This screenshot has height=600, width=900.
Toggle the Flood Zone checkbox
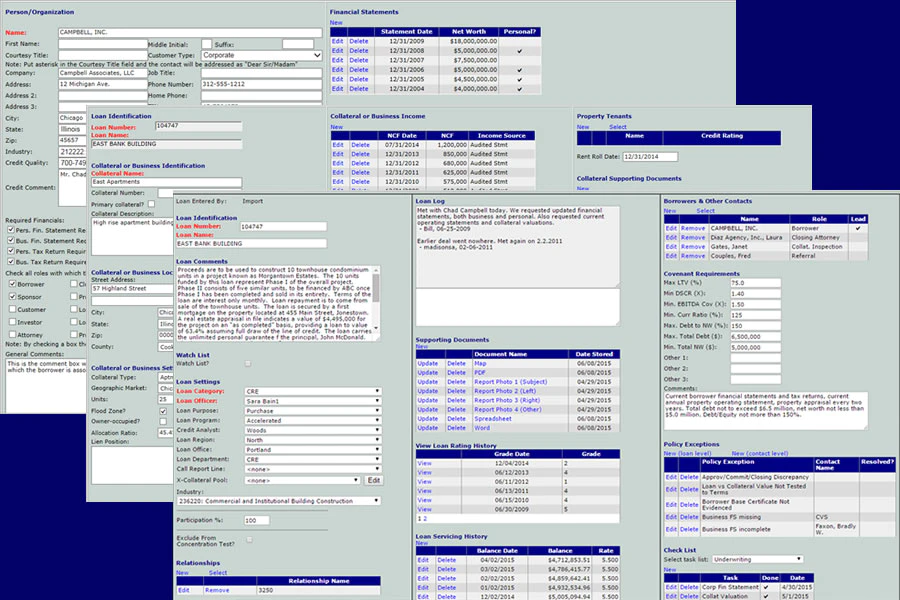pos(163,411)
